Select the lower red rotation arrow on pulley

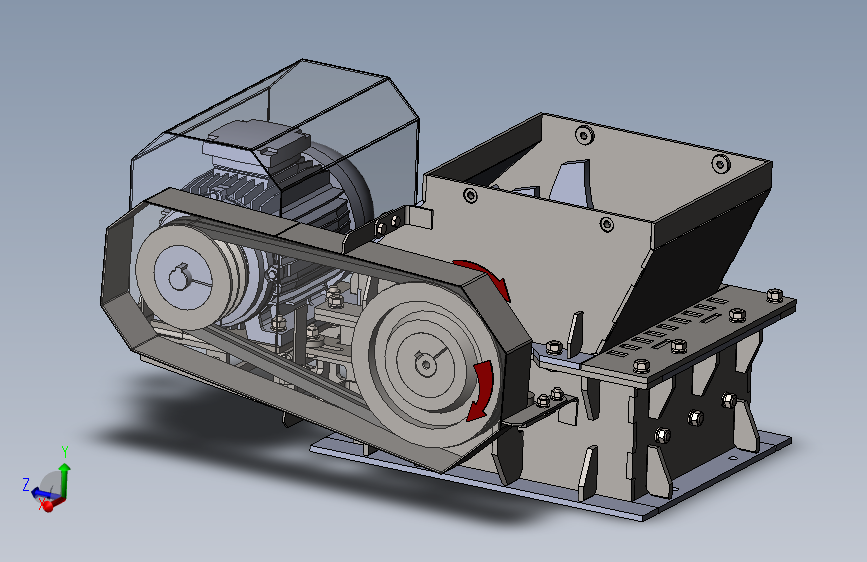[x=480, y=391]
